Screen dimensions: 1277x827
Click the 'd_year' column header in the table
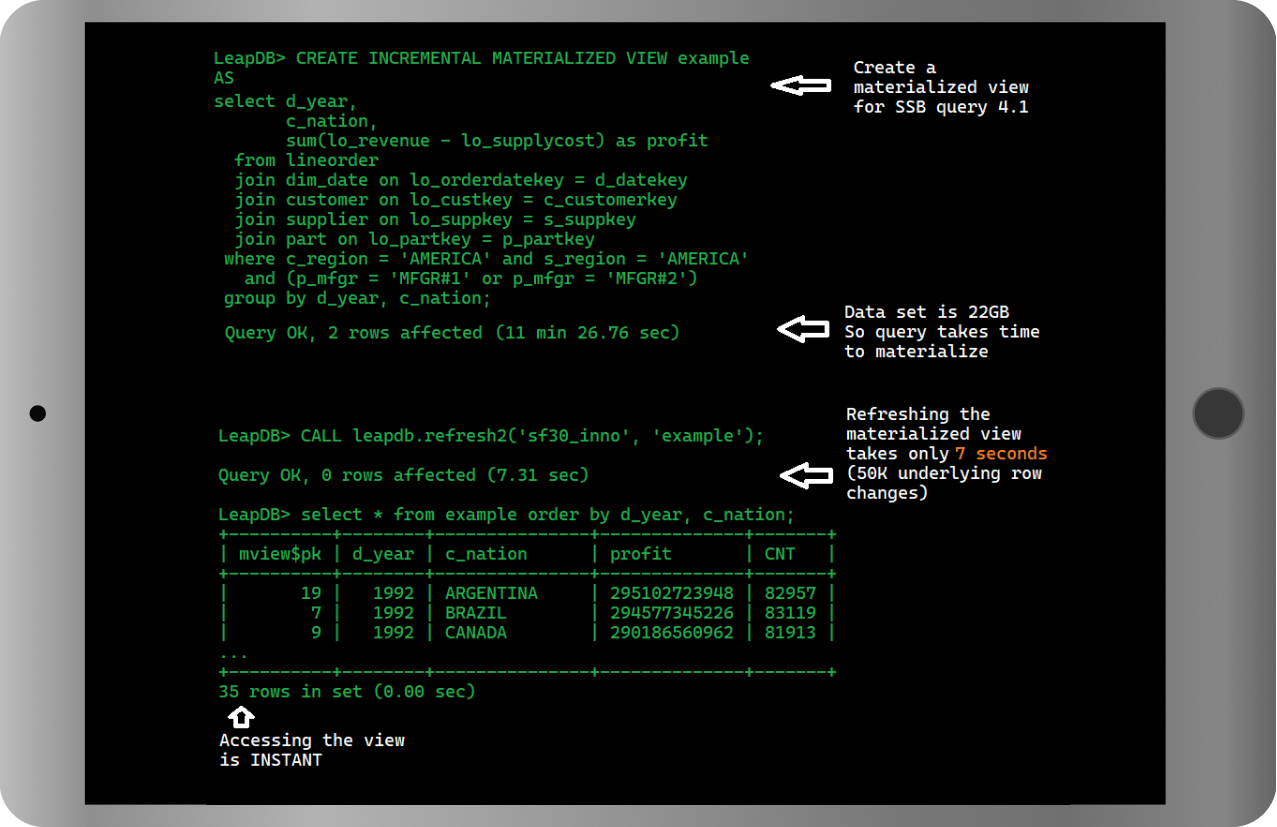click(x=383, y=553)
